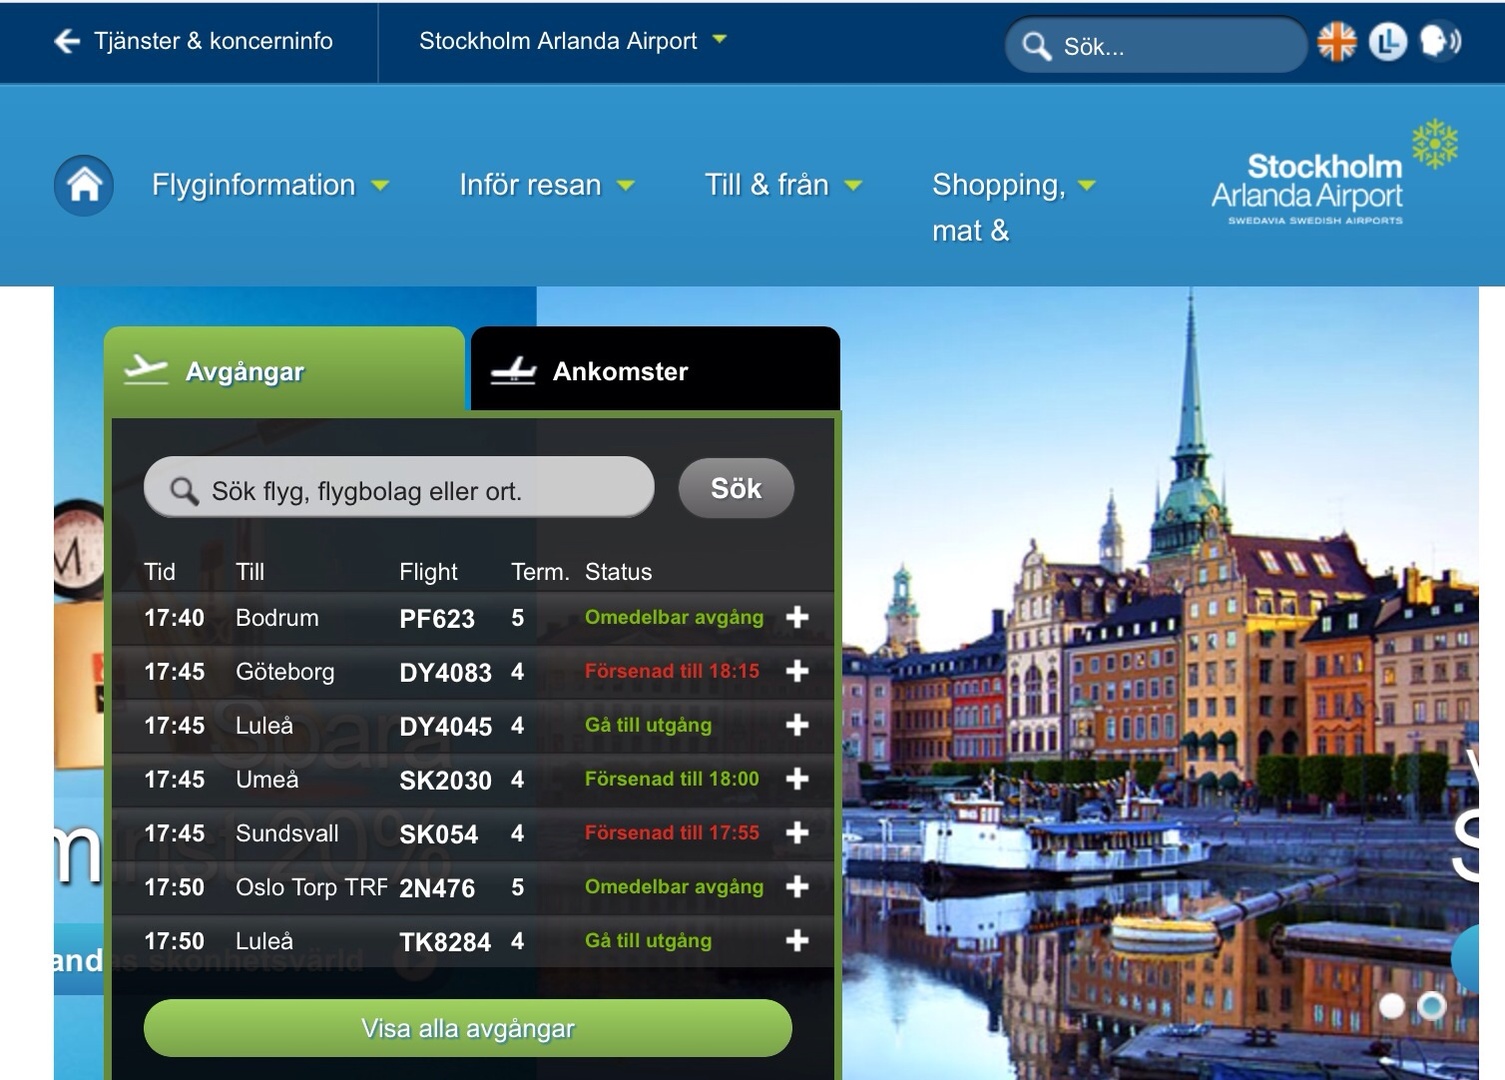
Task: Click the back arrow beside Tjänster & koncerninfo
Action: 67,41
